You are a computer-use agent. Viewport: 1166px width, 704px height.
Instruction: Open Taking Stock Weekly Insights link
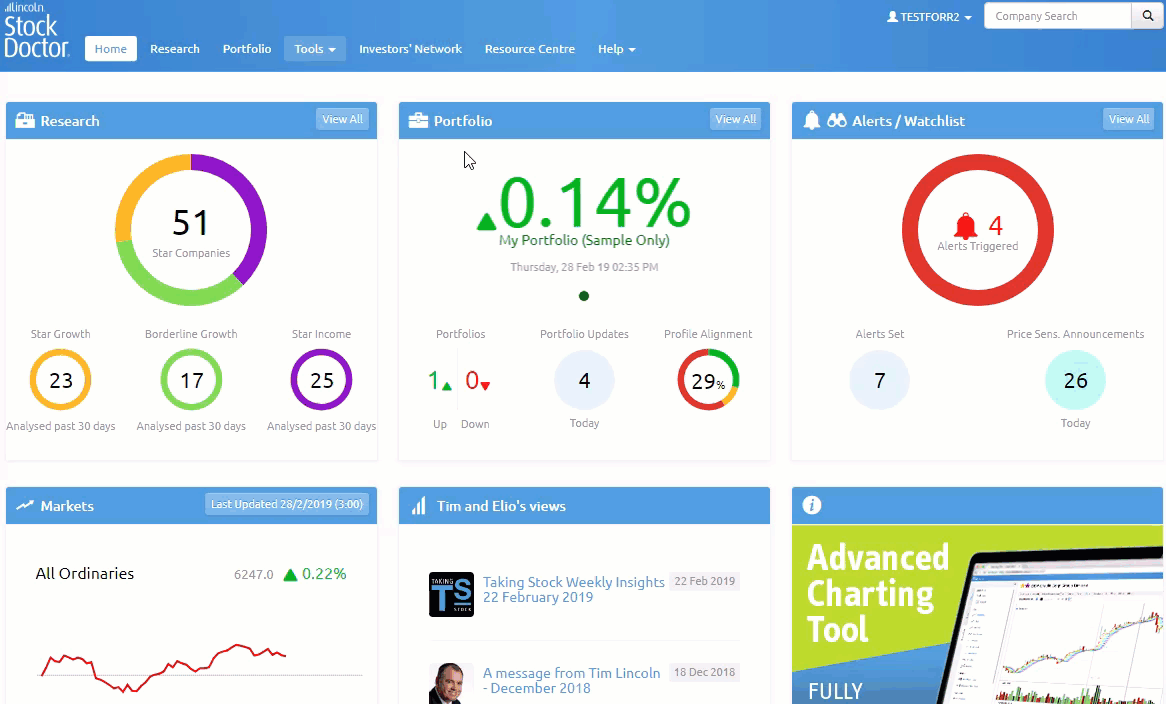pyautogui.click(x=573, y=590)
